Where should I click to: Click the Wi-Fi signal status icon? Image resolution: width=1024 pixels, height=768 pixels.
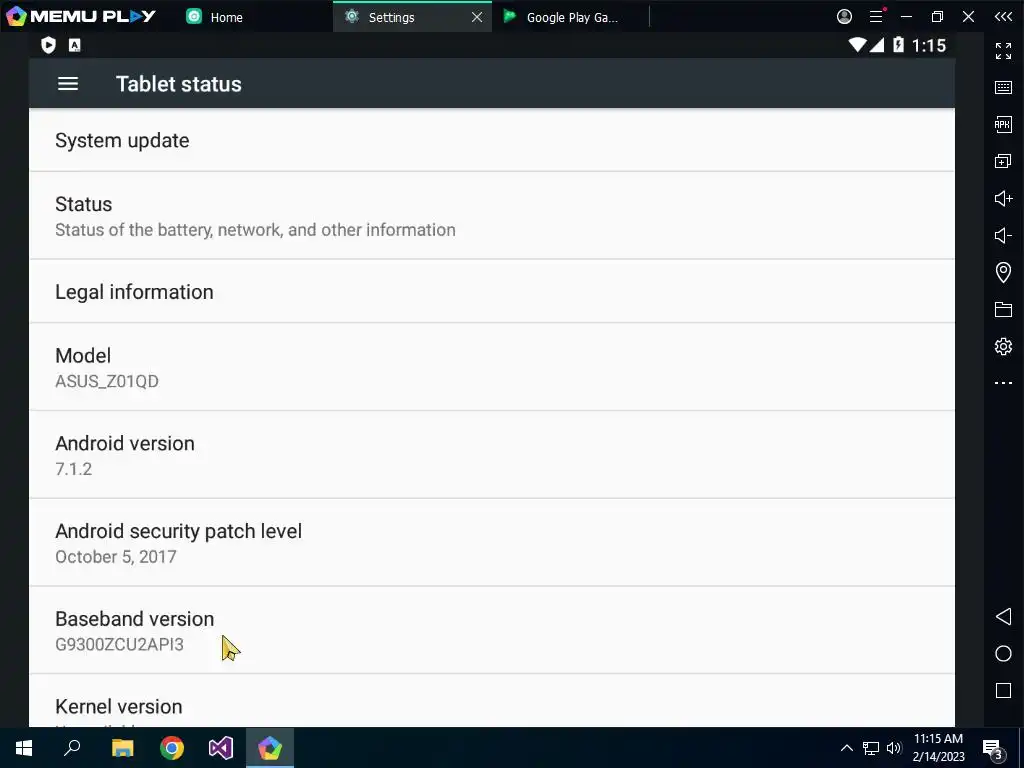[x=857, y=44]
